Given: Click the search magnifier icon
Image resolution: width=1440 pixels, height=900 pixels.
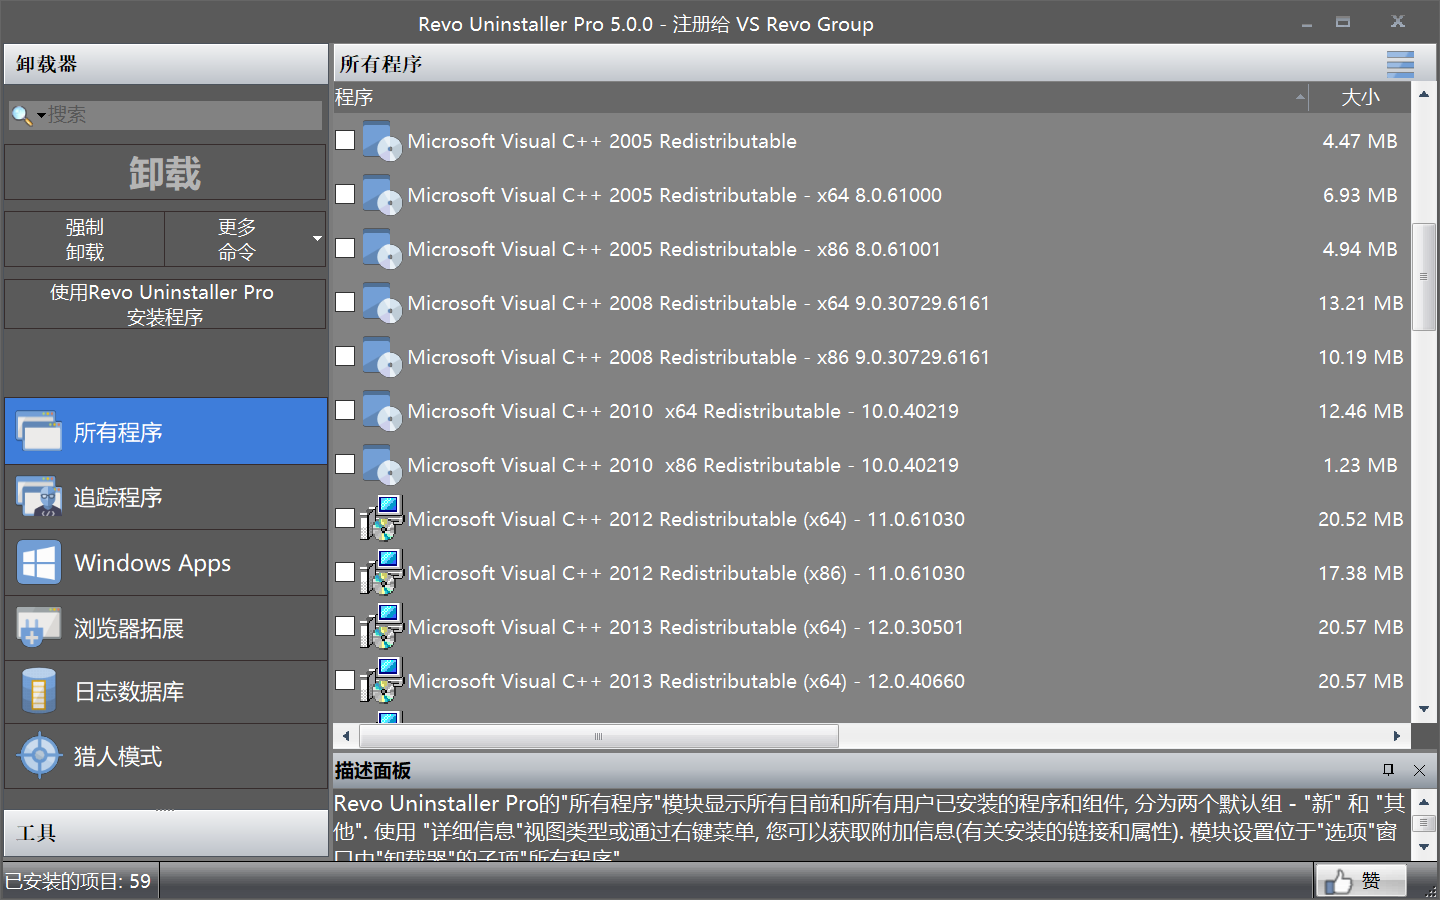Looking at the screenshot, I should pyautogui.click(x=20, y=115).
